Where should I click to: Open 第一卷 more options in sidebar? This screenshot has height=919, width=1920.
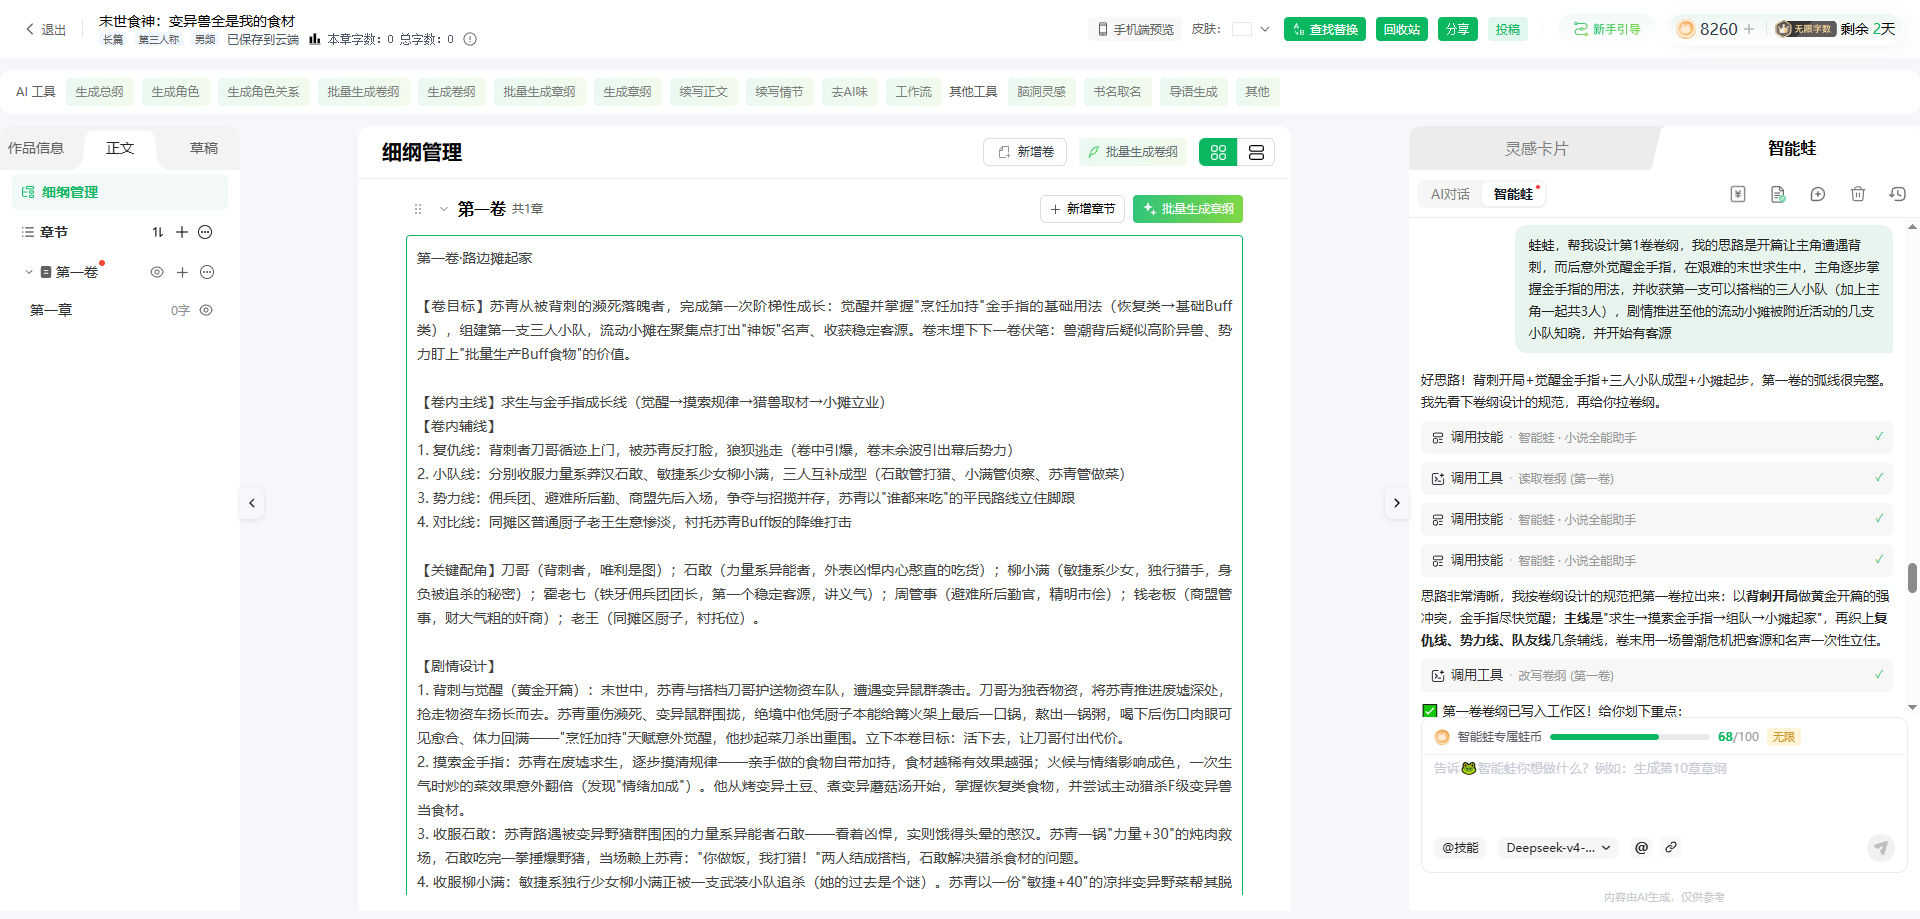point(207,272)
